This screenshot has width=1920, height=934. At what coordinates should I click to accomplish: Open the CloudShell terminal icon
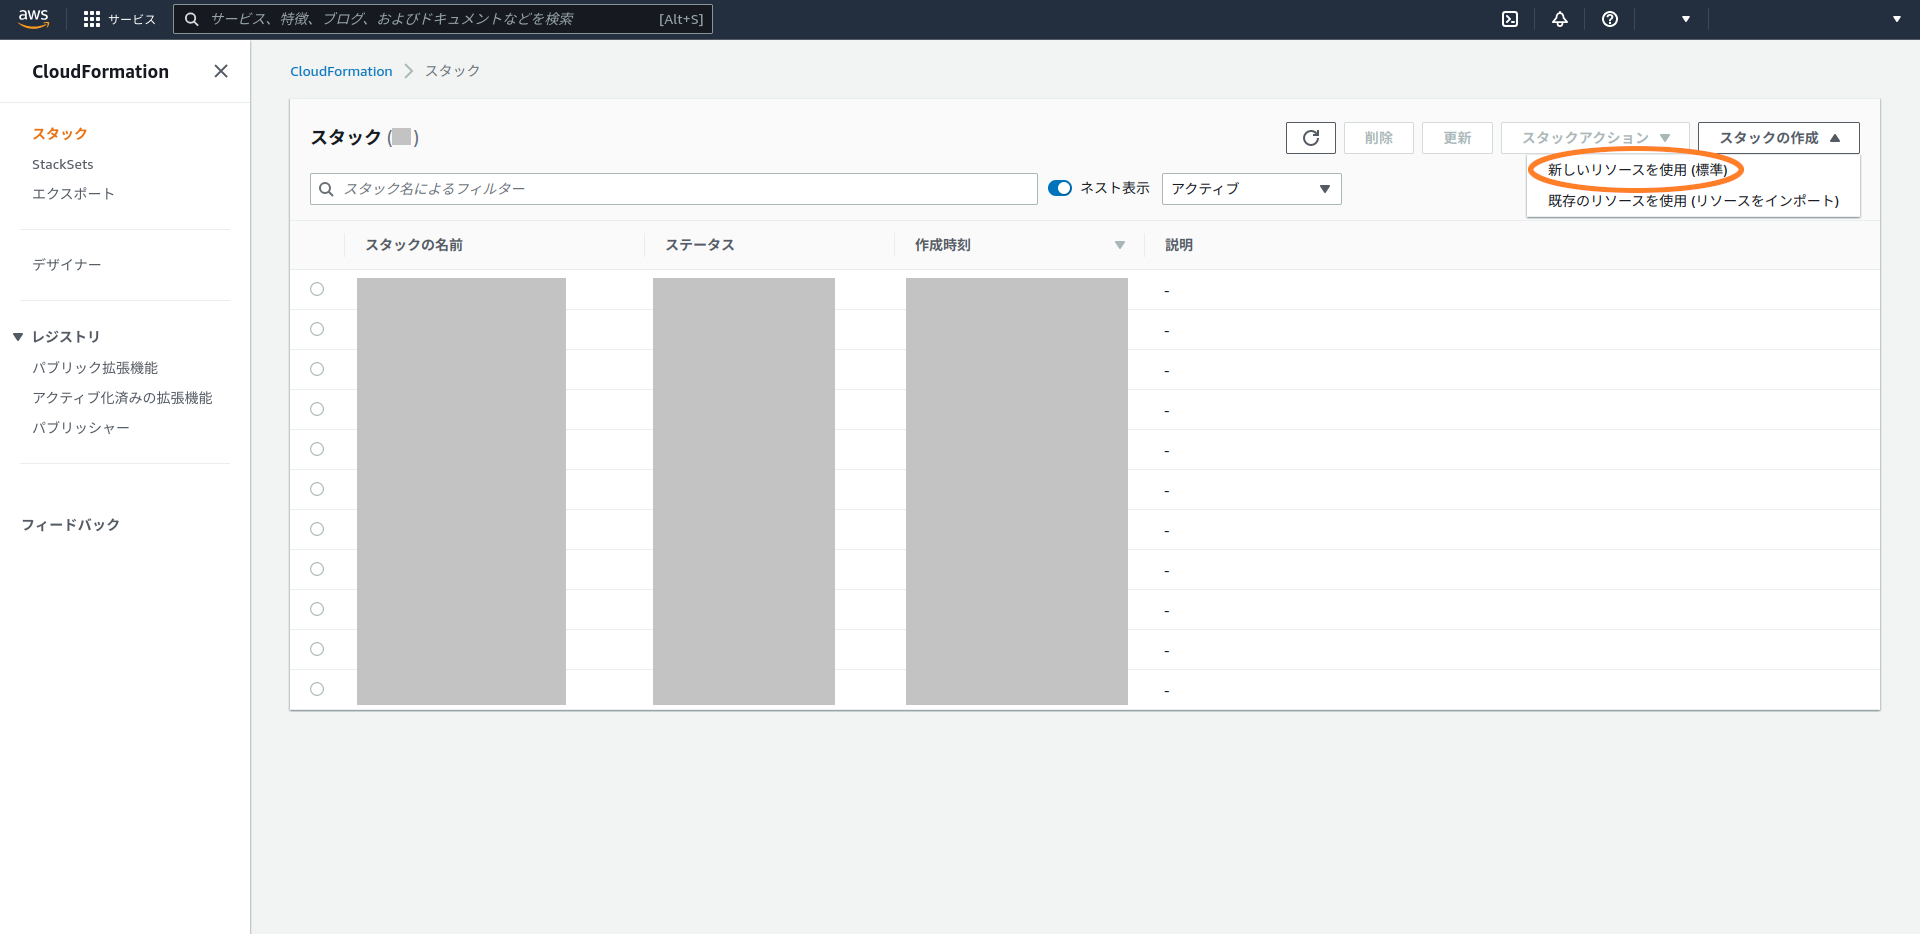pos(1510,19)
